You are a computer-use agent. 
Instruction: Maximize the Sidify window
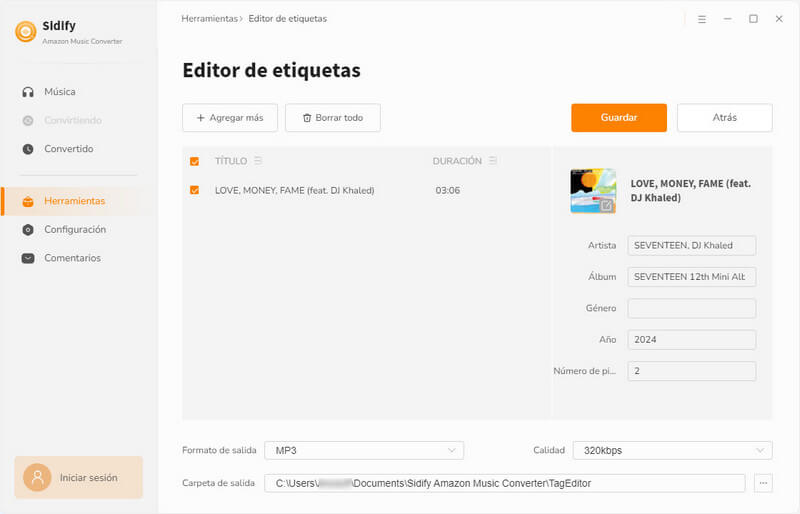[753, 19]
